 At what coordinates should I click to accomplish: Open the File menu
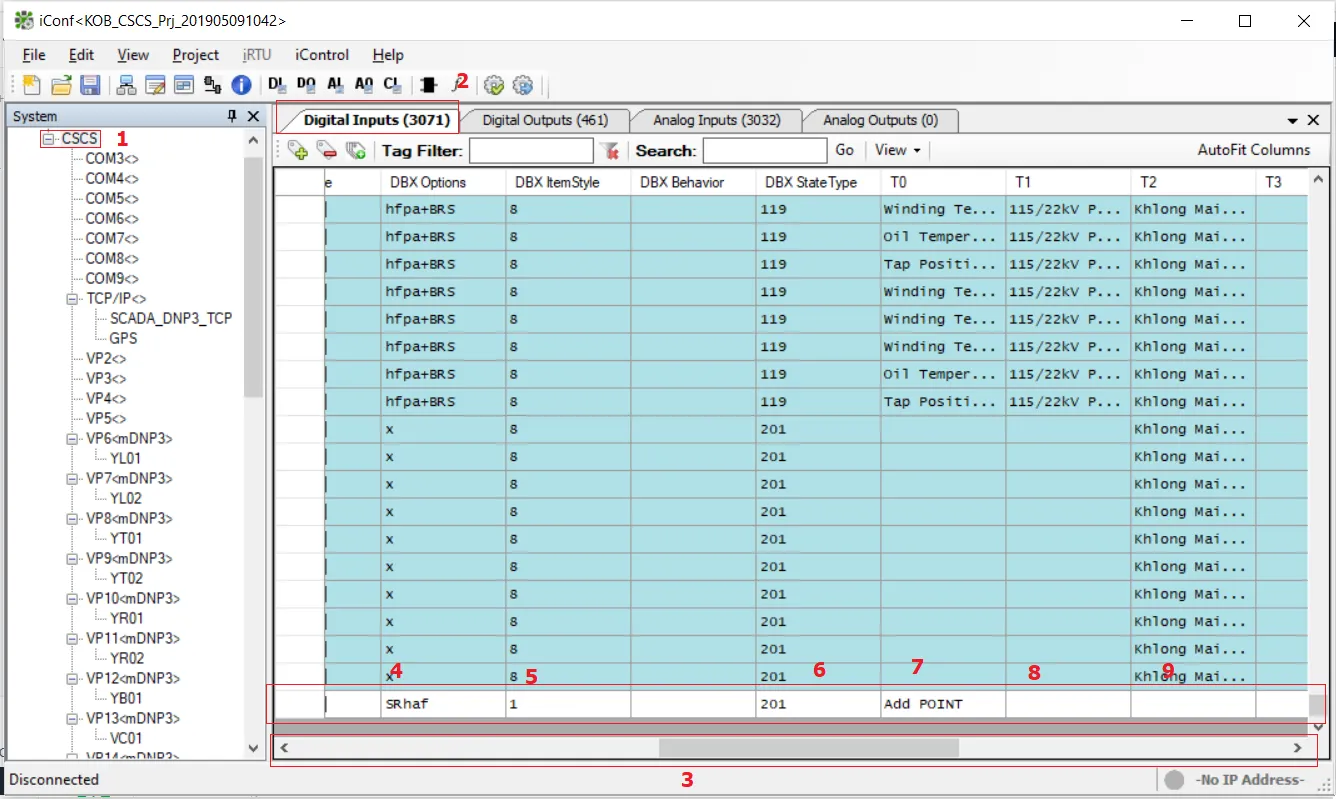coord(34,55)
